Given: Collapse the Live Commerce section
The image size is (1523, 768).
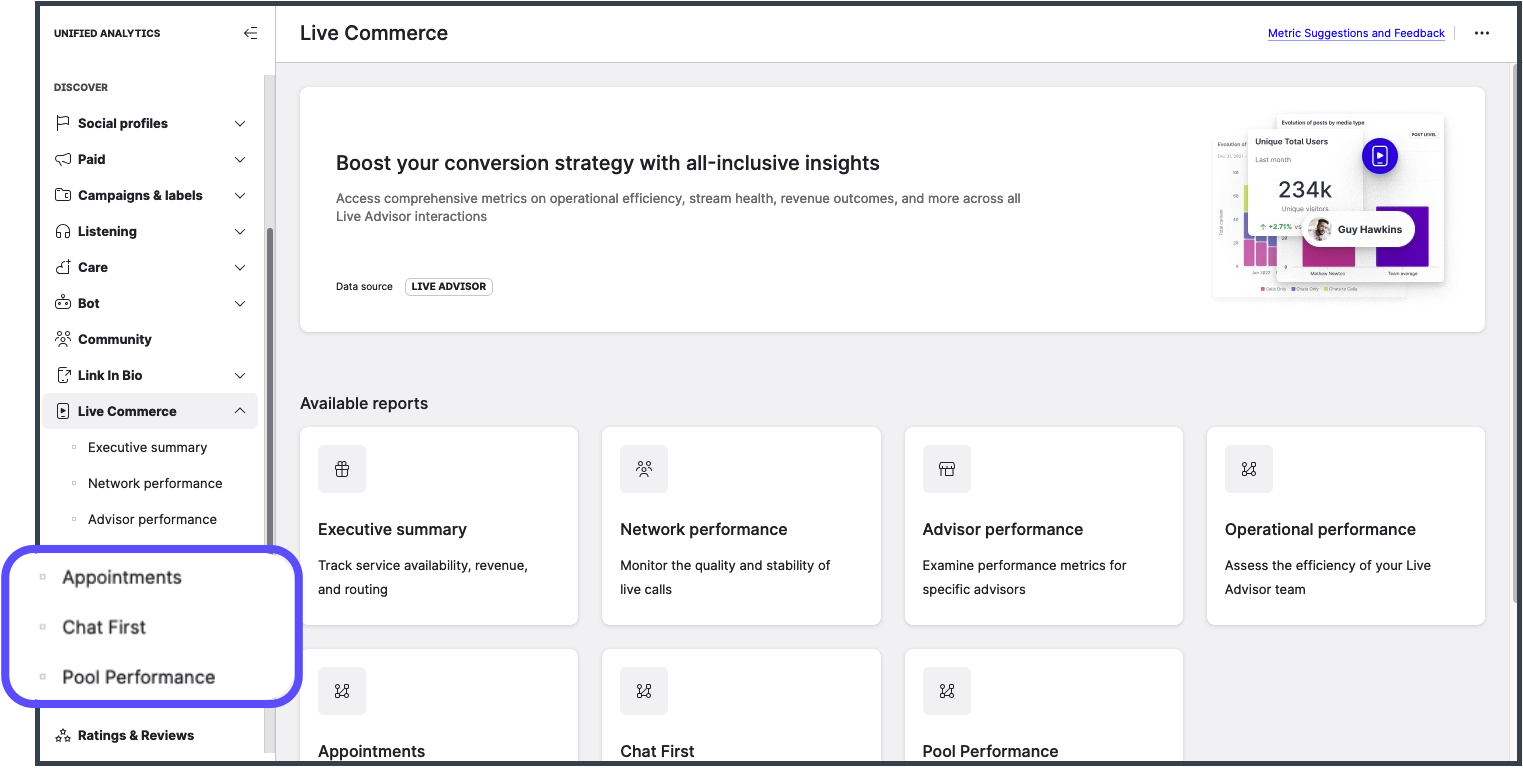Looking at the screenshot, I should (240, 411).
